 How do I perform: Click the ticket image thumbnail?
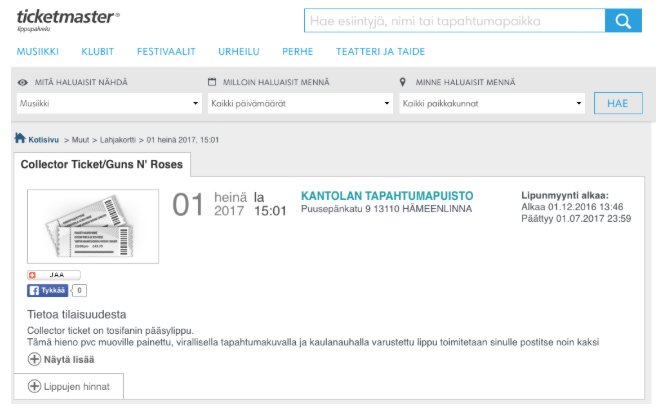(93, 226)
